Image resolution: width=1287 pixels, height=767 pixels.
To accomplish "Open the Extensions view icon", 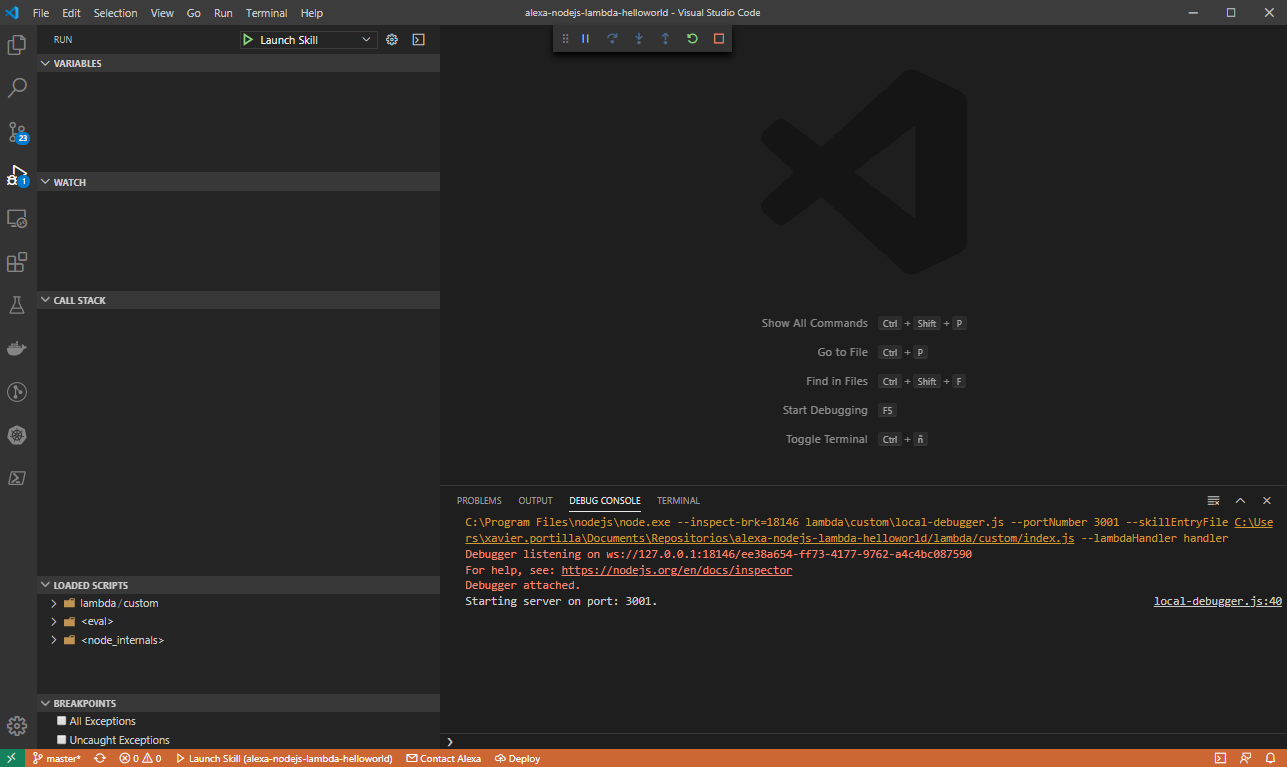I will point(17,262).
